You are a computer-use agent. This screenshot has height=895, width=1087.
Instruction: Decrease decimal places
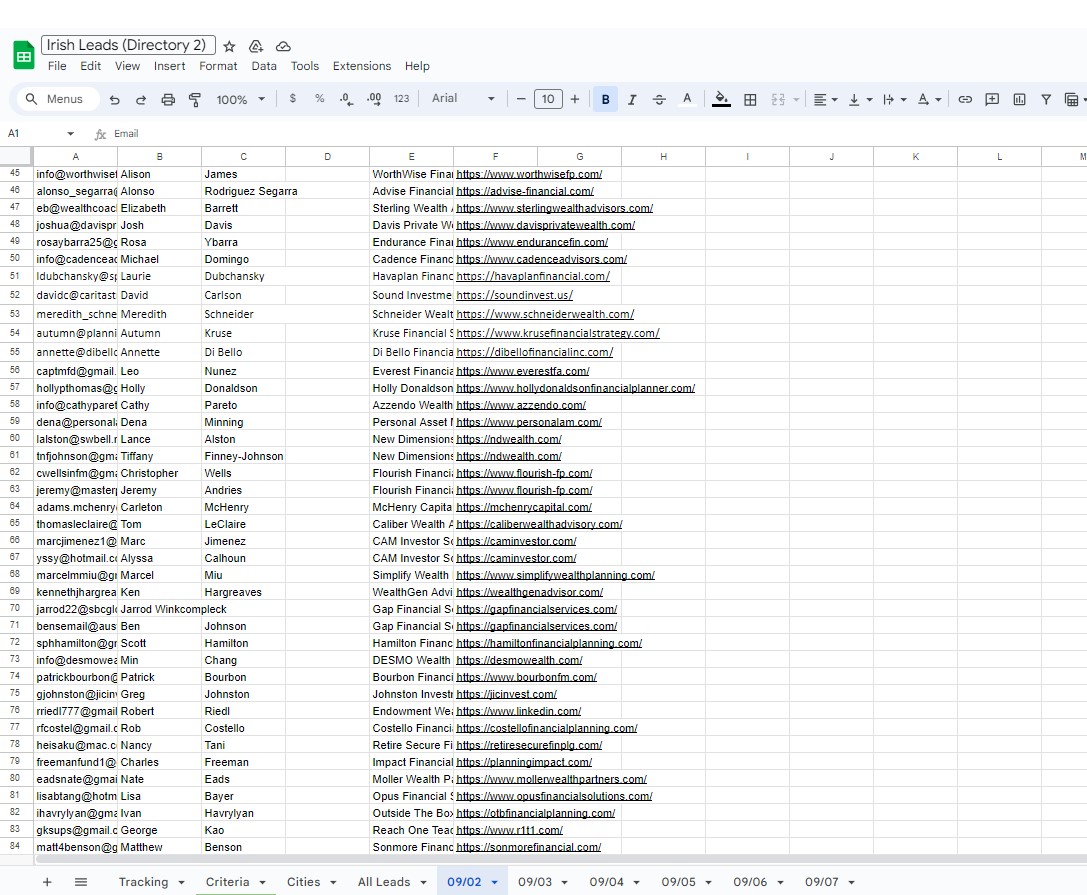(346, 98)
